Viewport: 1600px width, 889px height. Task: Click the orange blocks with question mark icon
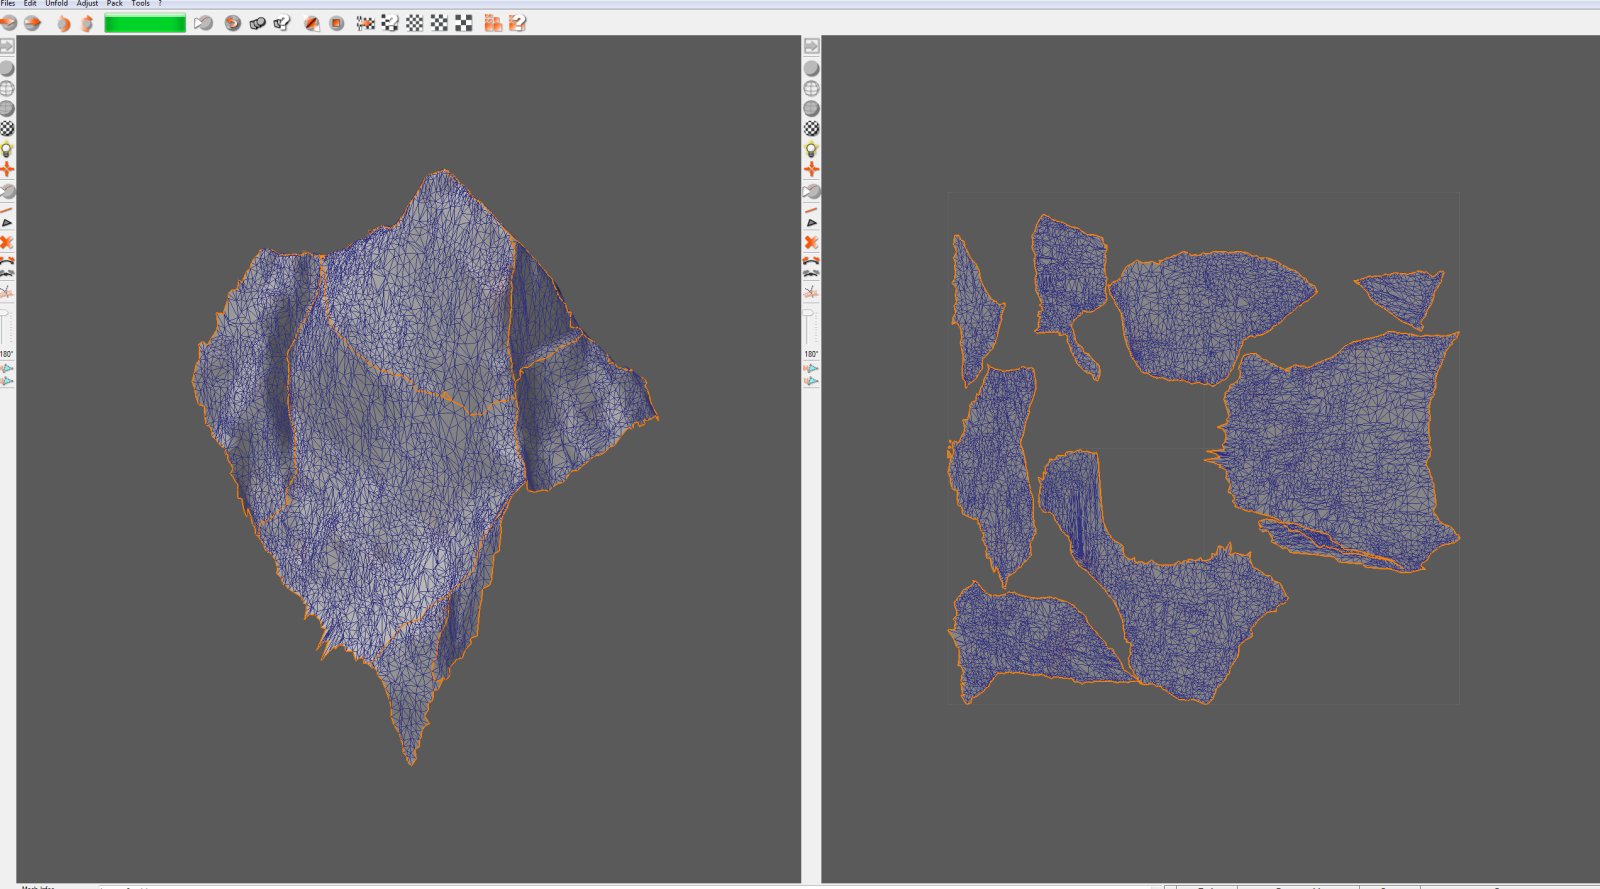517,23
